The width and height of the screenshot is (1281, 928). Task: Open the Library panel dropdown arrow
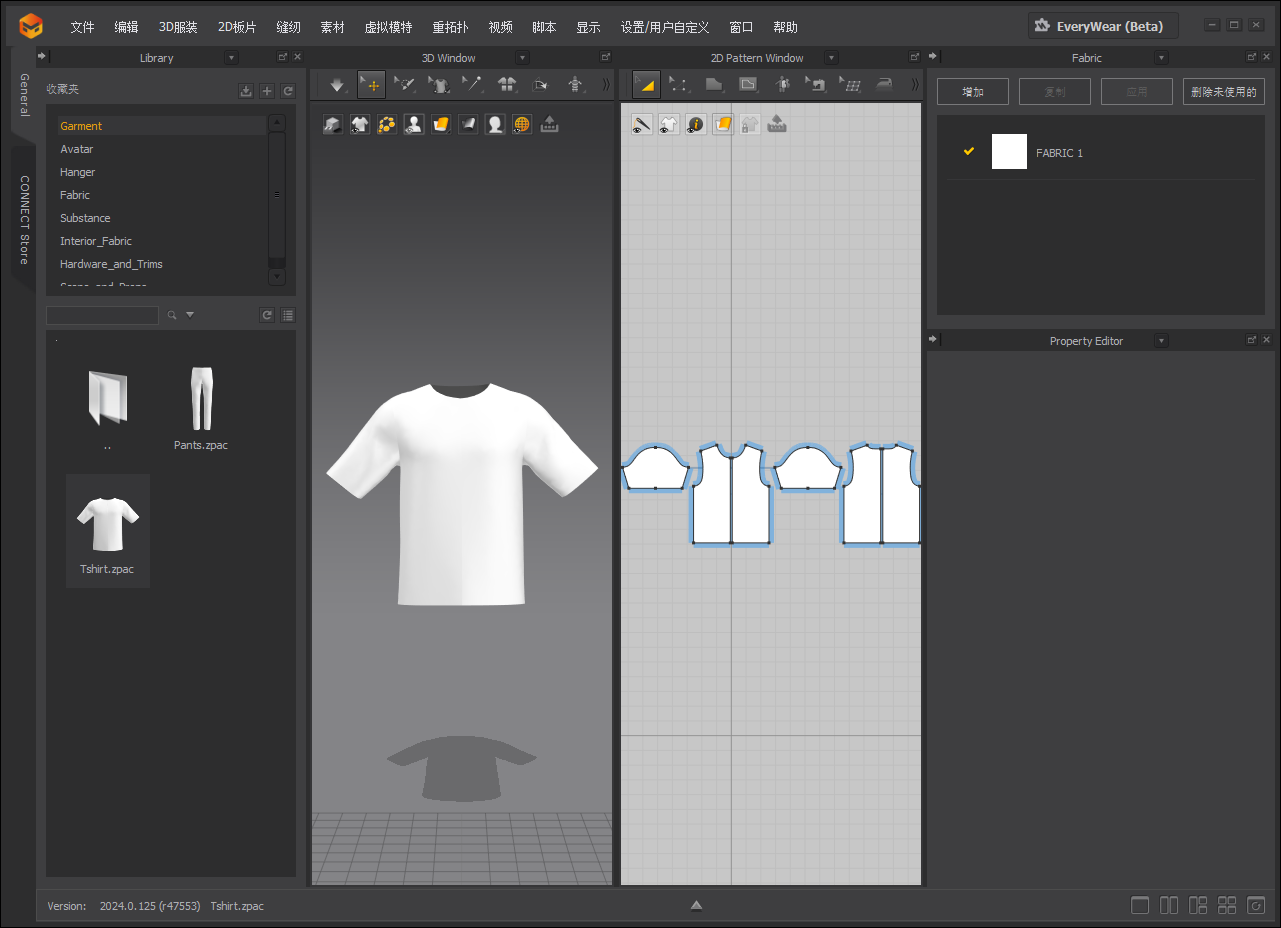tap(232, 58)
